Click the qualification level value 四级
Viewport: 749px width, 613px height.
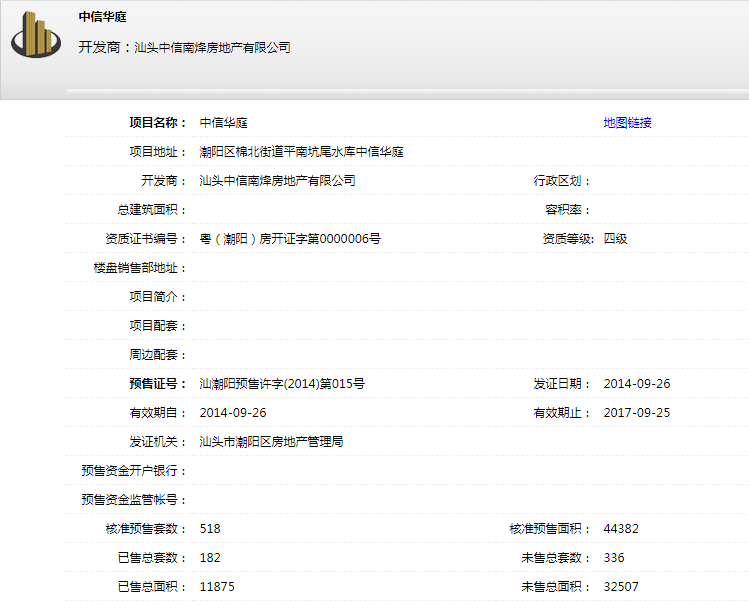click(615, 239)
